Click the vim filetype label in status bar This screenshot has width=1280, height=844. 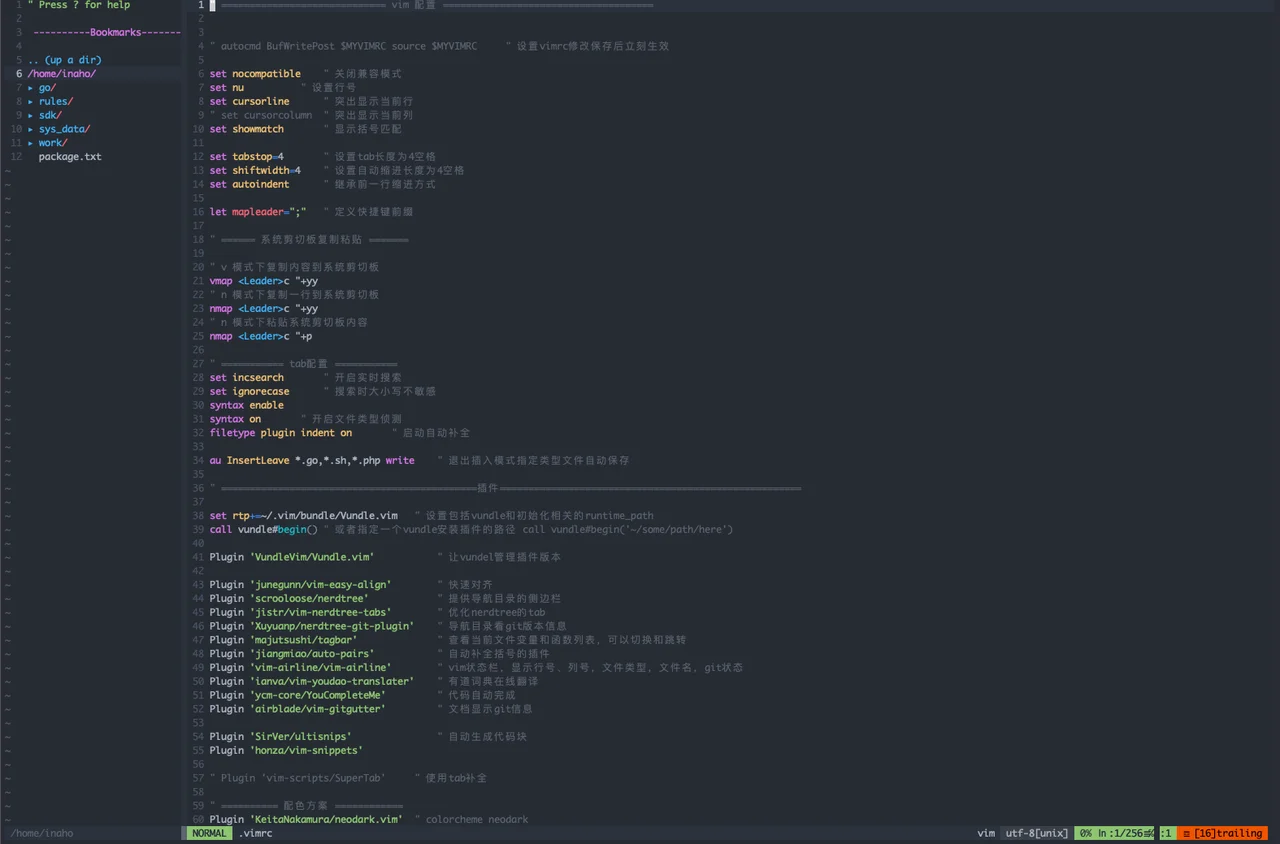point(985,833)
